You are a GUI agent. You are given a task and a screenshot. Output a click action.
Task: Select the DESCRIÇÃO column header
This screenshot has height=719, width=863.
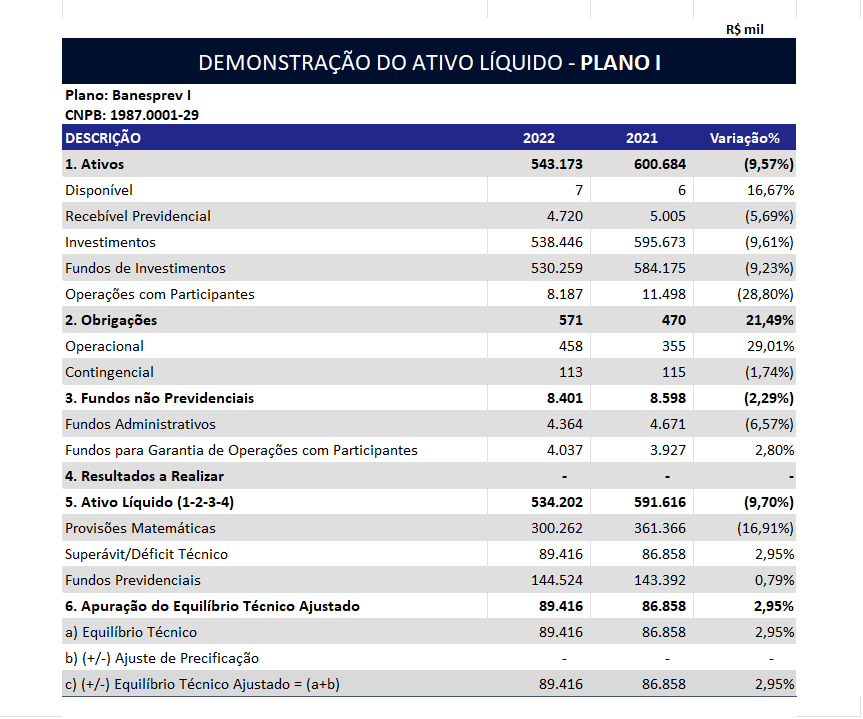(x=103, y=138)
